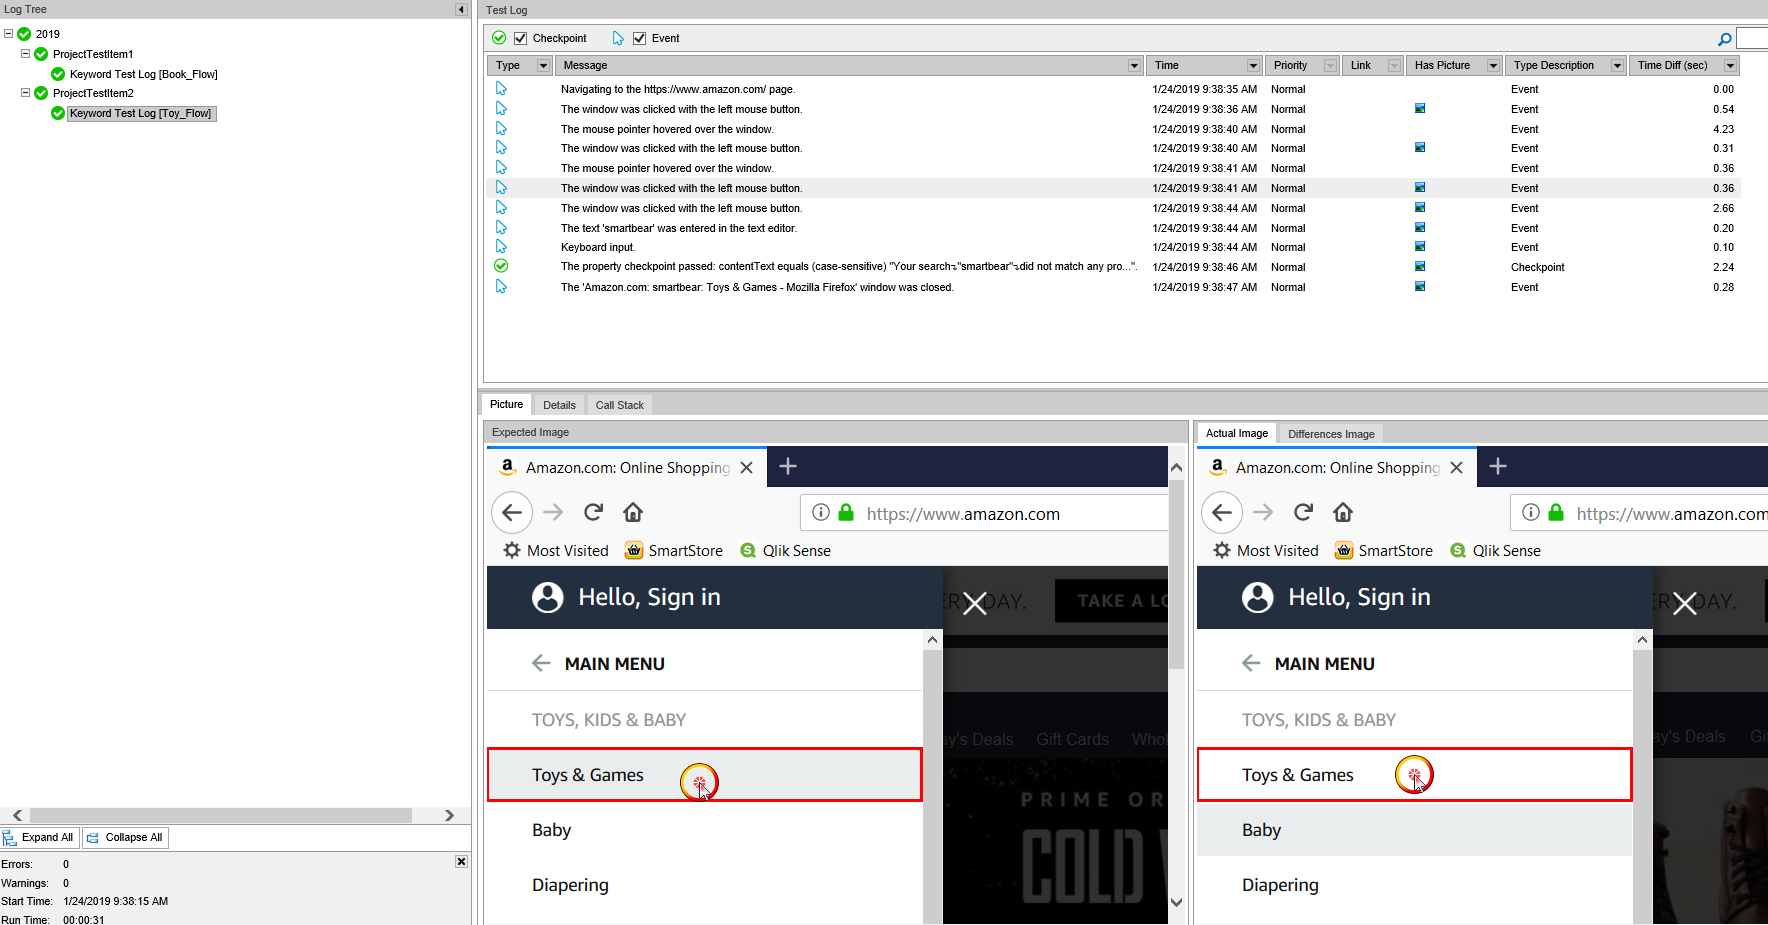Viewport: 1768px width, 925px height.
Task: Select the 'smartbear' text entered row
Action: pyautogui.click(x=1113, y=228)
